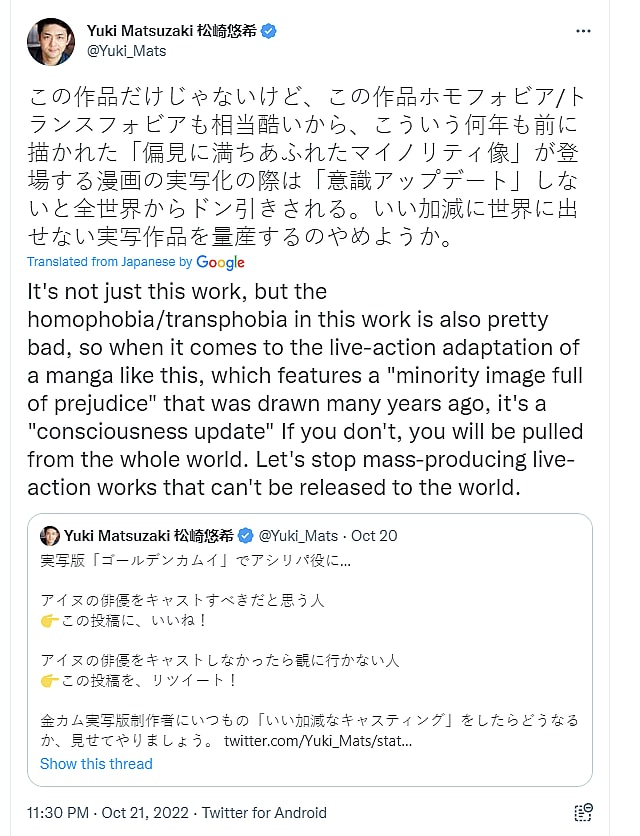Click the verified badge beside the author name
640x836 pixels.
[x=269, y=31]
